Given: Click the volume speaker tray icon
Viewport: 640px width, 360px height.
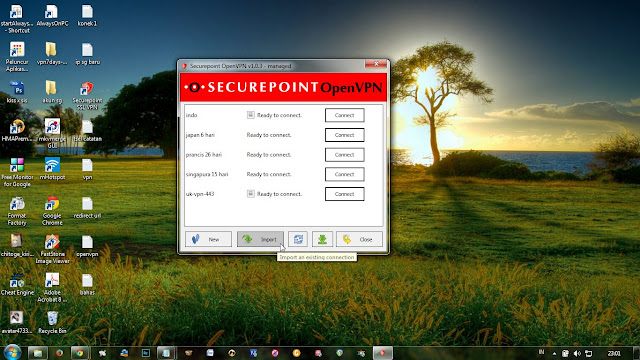Looking at the screenshot, I should pyautogui.click(x=577, y=353).
